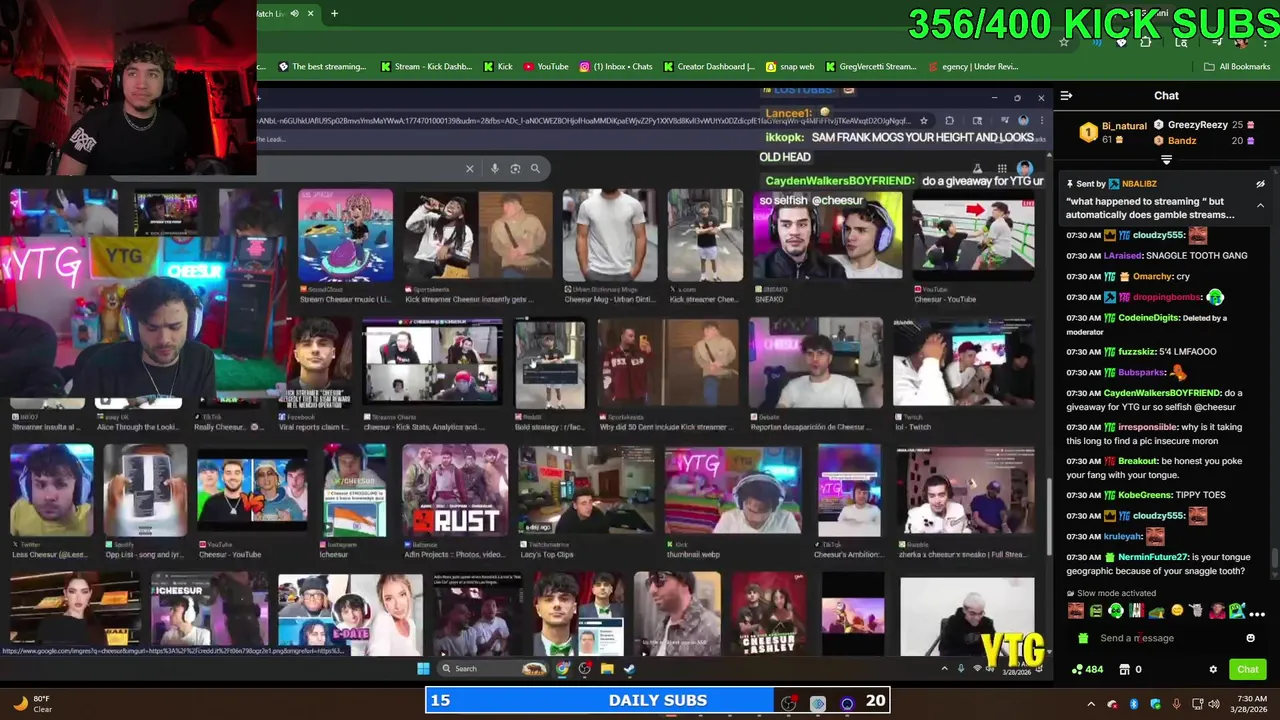1280x720 pixels.
Task: Click NBALIBZ name in pinned message
Action: point(1140,184)
